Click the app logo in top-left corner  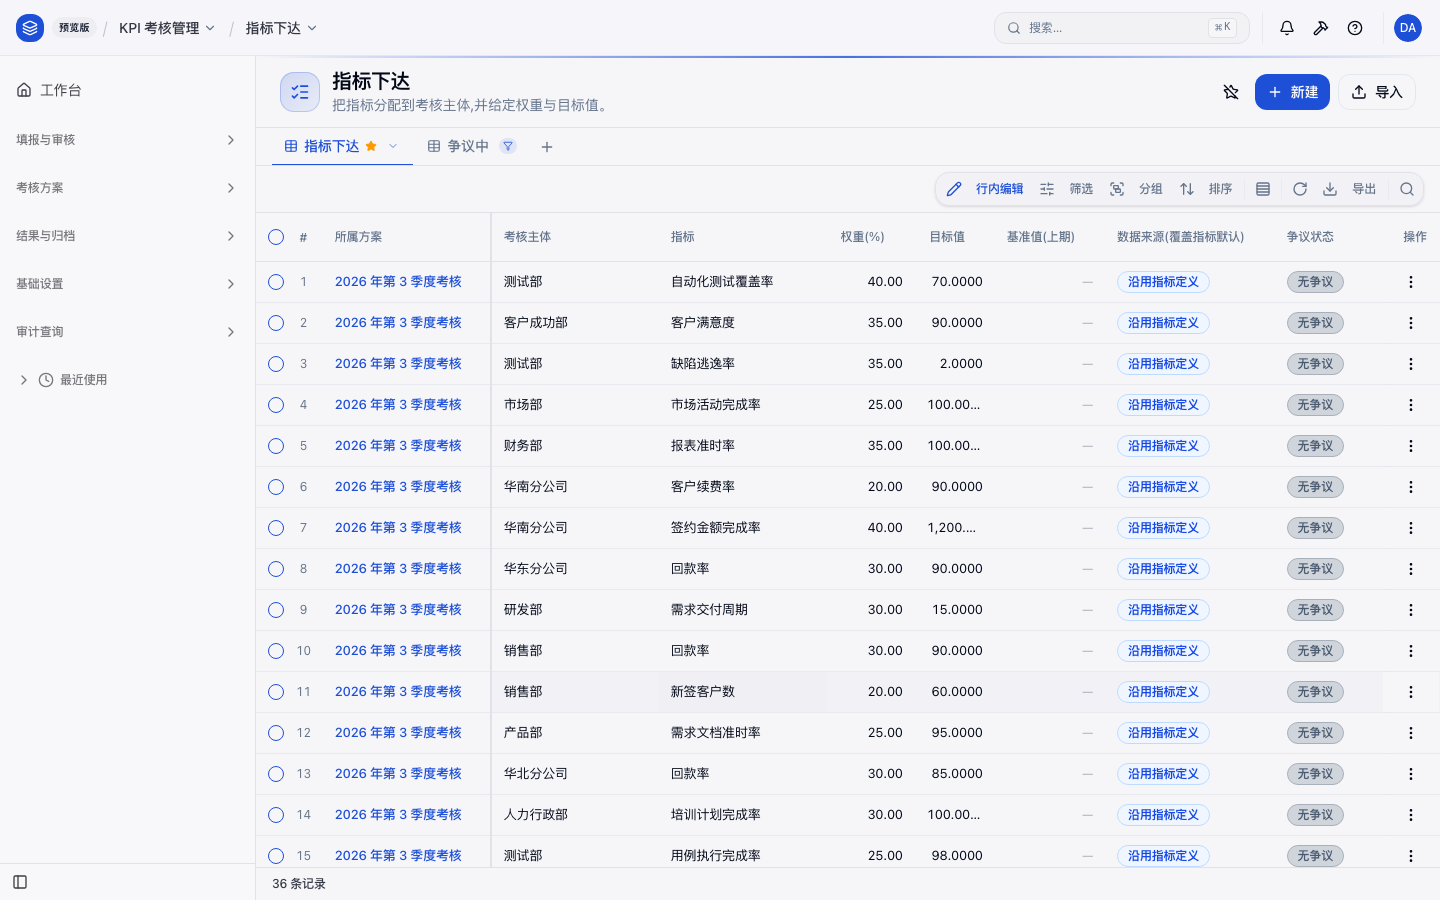30,28
